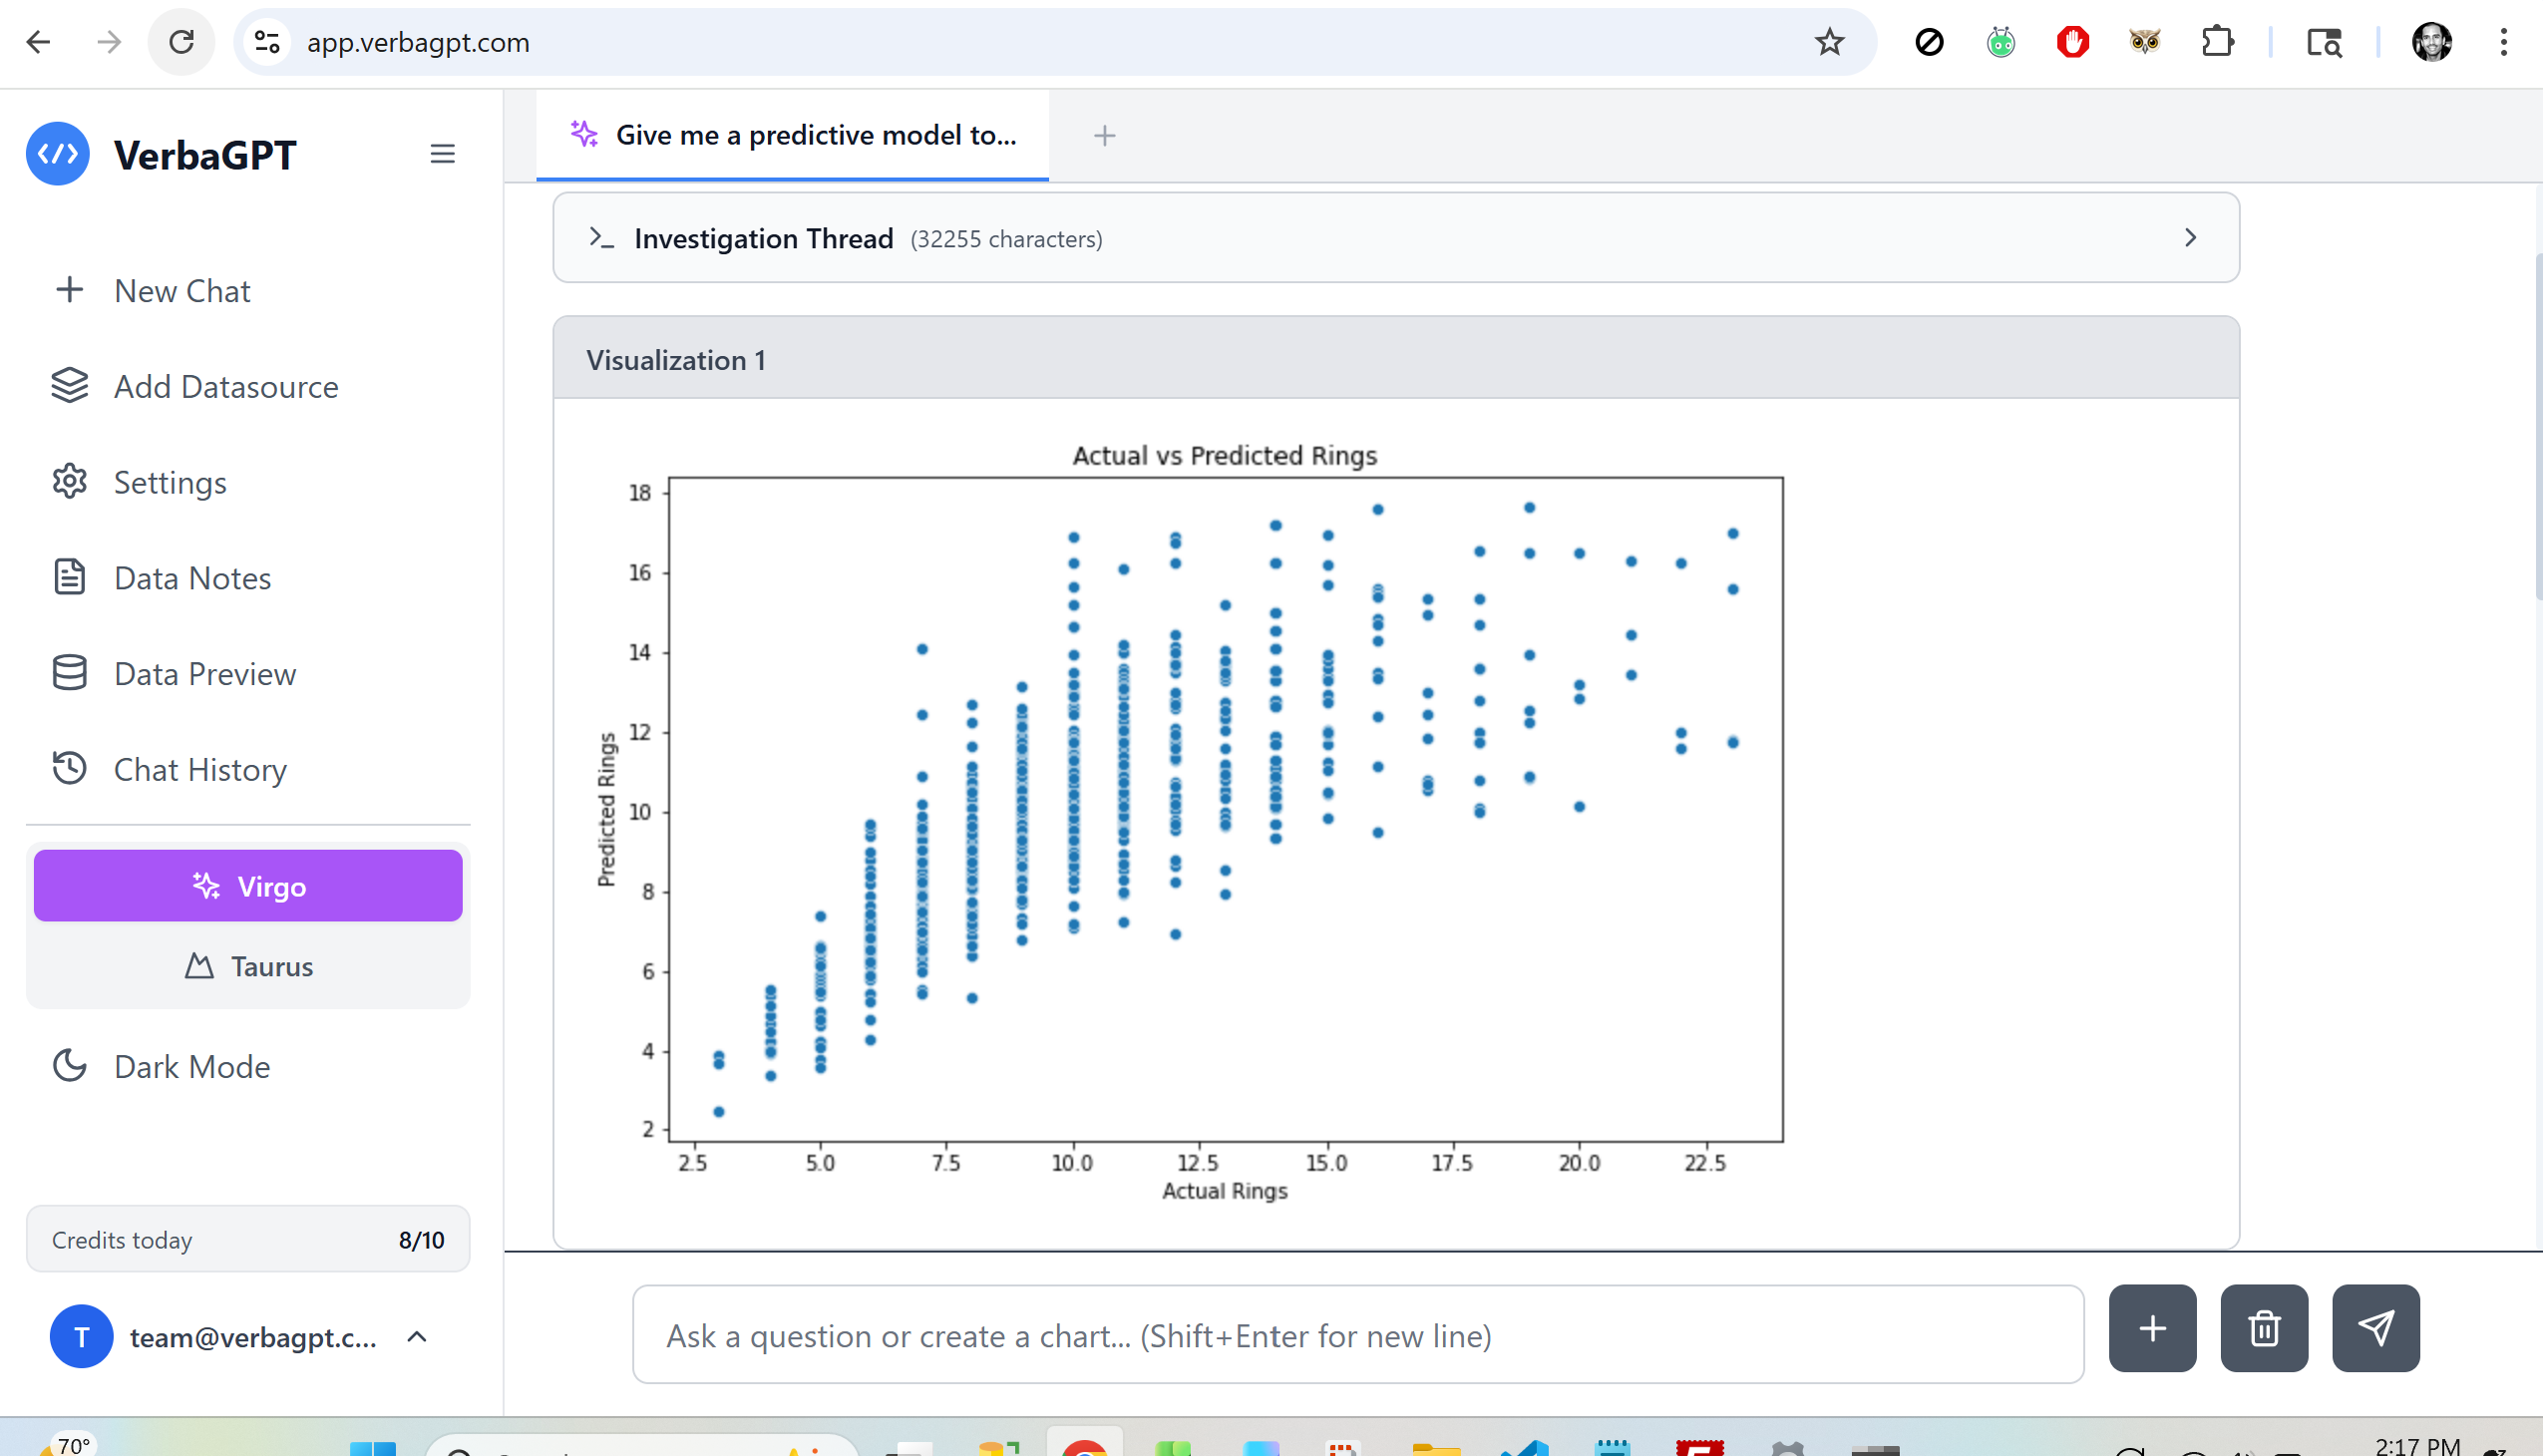Screen dimensions: 2543x1456
Task: Check the Credits today progress indicator
Action: pos(248,1239)
